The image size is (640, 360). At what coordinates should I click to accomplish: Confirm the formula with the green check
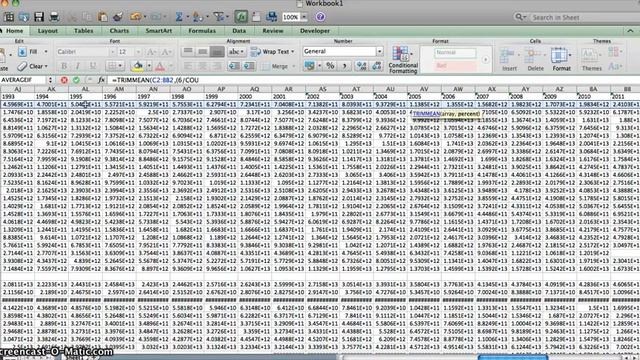76,80
